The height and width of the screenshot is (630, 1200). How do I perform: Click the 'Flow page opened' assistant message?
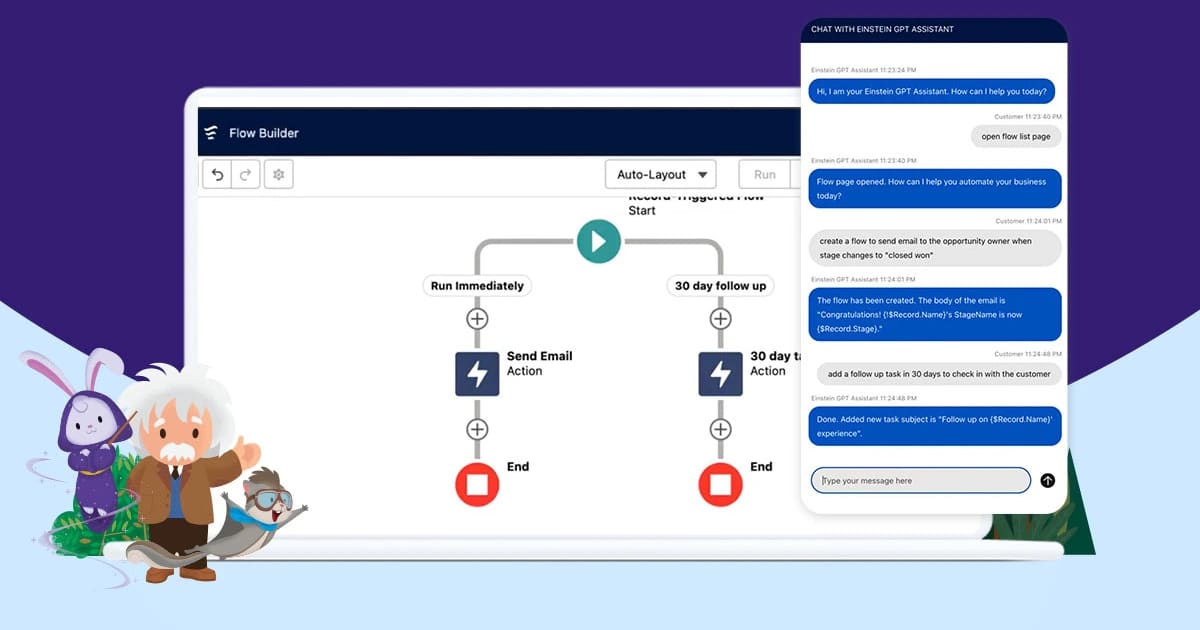point(935,189)
